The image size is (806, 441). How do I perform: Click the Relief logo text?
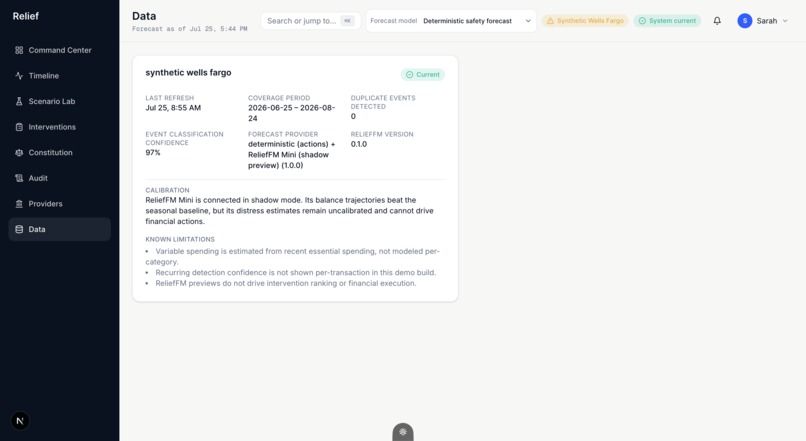(26, 16)
